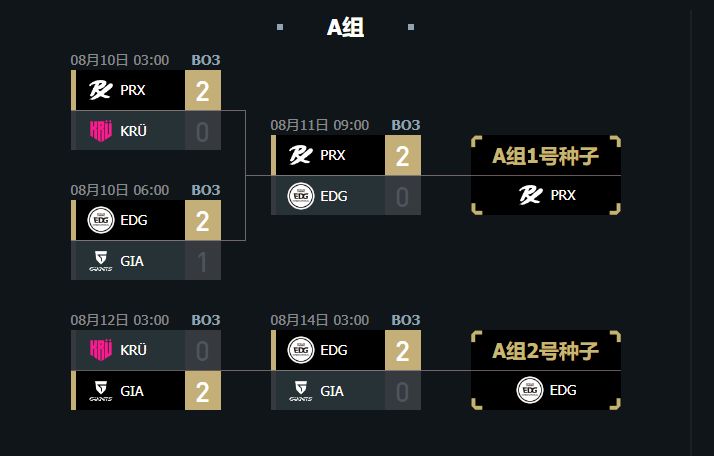
Task: Click EDG team name in 08月14日 match
Action: pyautogui.click(x=334, y=350)
